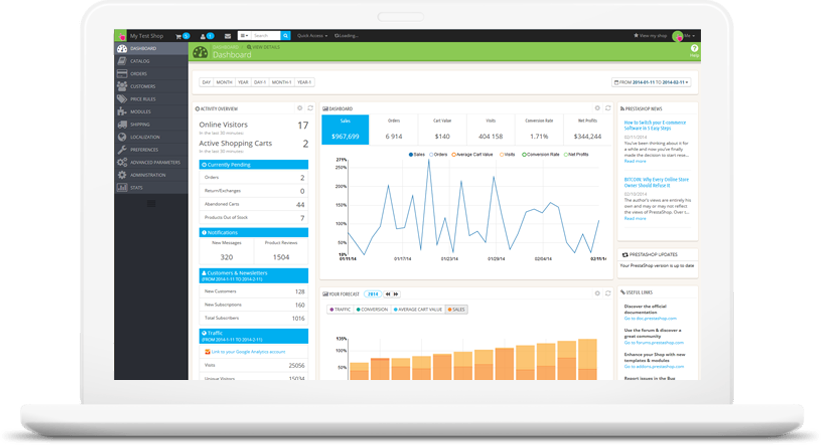The height and width of the screenshot is (445, 821).
Task: Open settings gear of Dashboard chart panel
Action: tap(596, 108)
